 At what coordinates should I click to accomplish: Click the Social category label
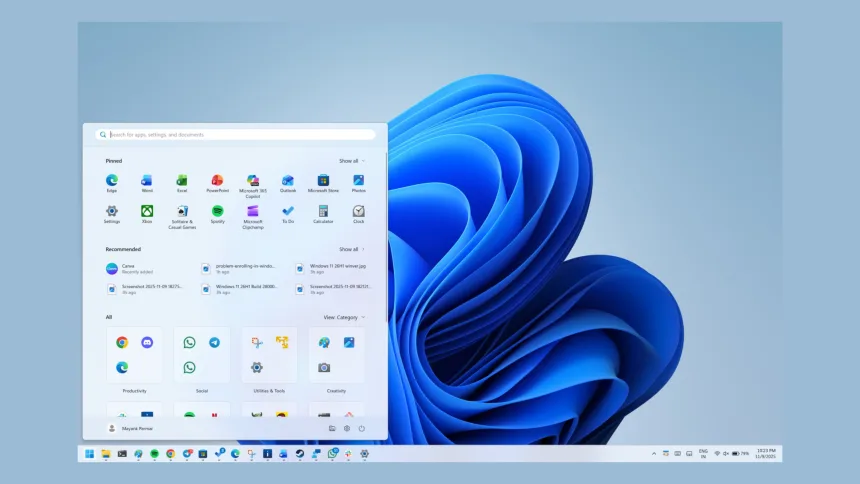point(202,391)
